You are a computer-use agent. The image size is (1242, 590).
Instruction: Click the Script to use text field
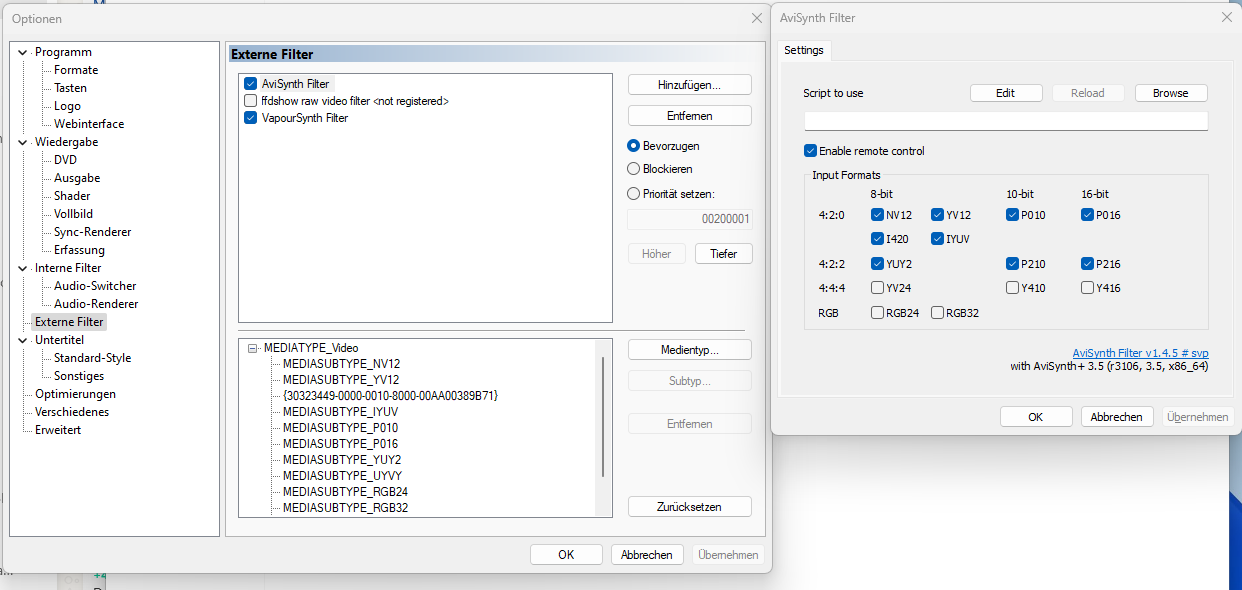click(1005, 121)
